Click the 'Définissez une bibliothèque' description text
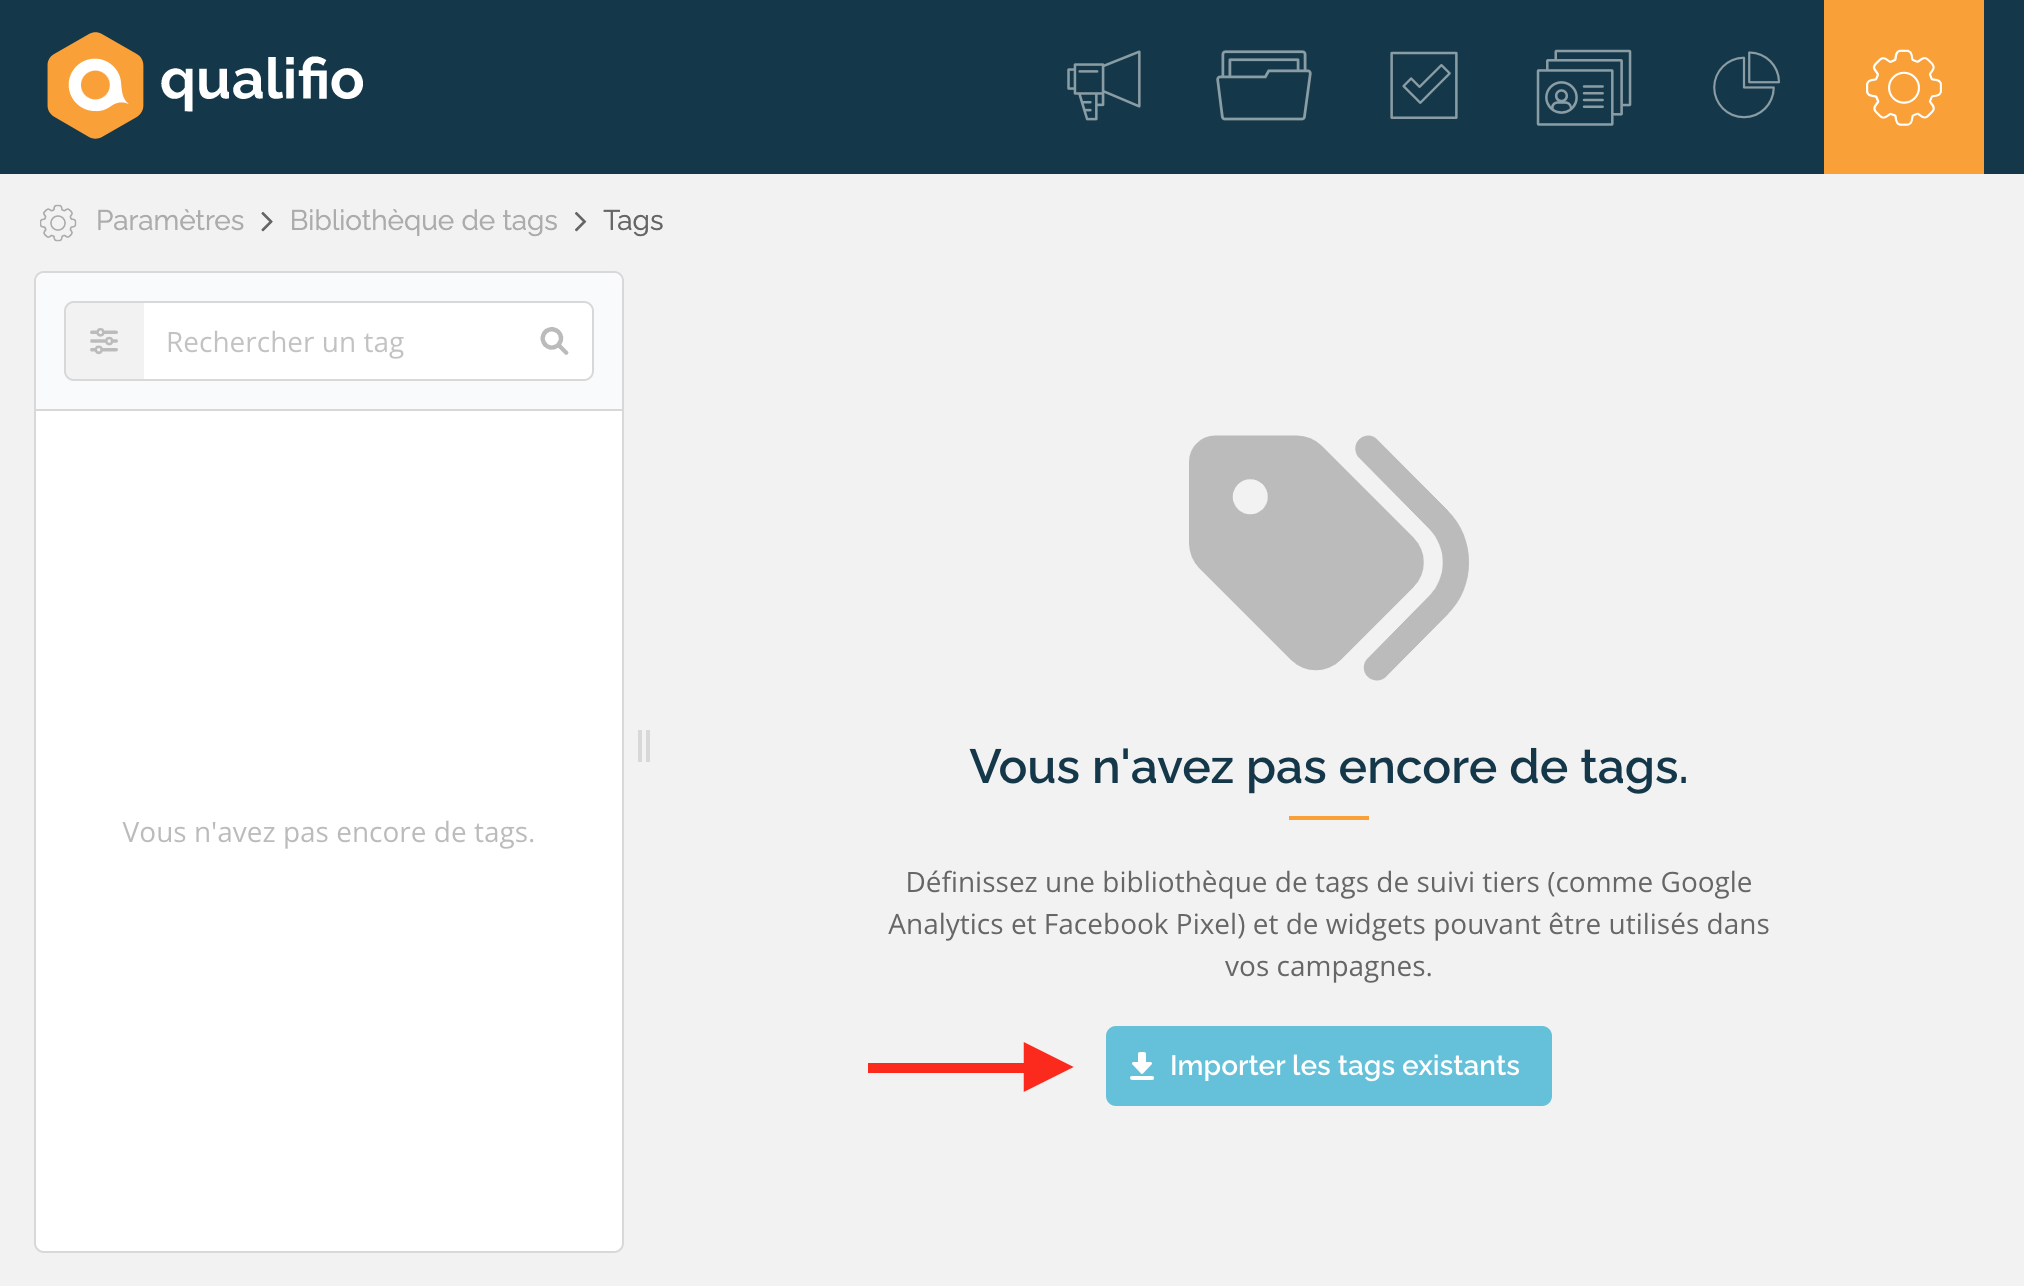This screenshot has height=1286, width=2024. [1328, 924]
